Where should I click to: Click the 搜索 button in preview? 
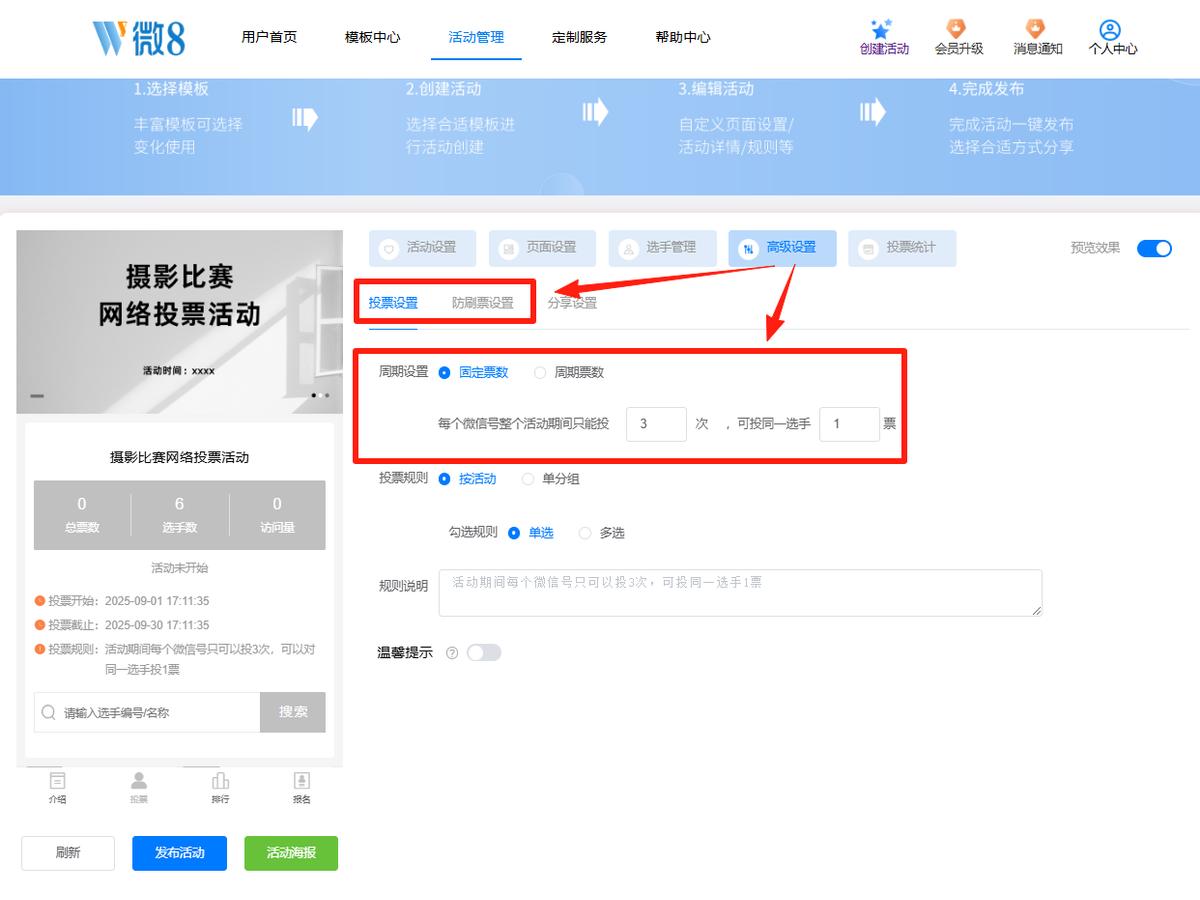[293, 712]
